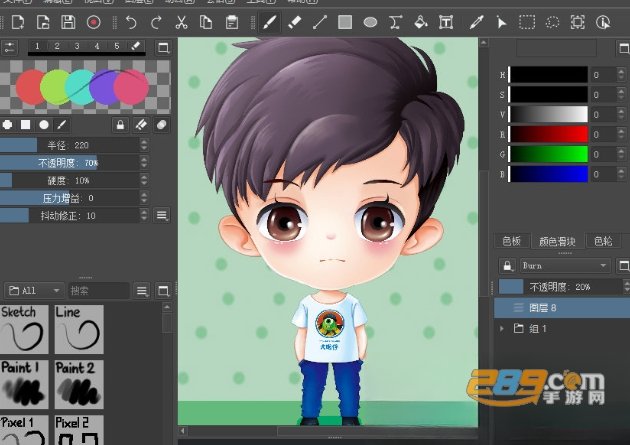Select the text frame tool
The height and width of the screenshot is (445, 630).
click(446, 22)
